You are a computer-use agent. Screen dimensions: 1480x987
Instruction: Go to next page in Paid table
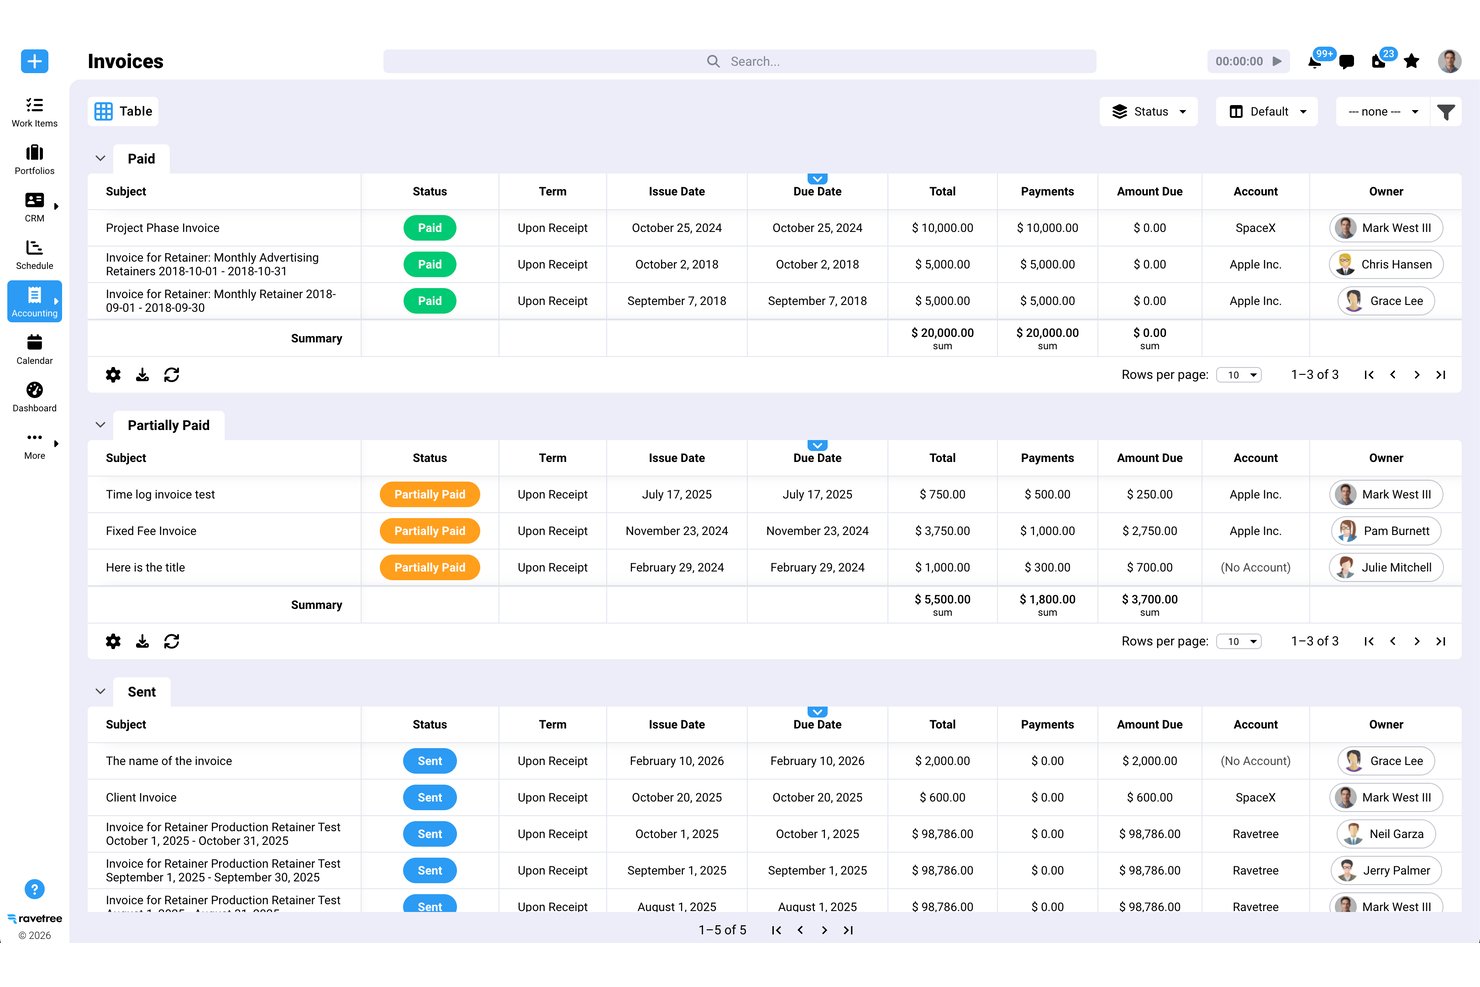point(1417,375)
